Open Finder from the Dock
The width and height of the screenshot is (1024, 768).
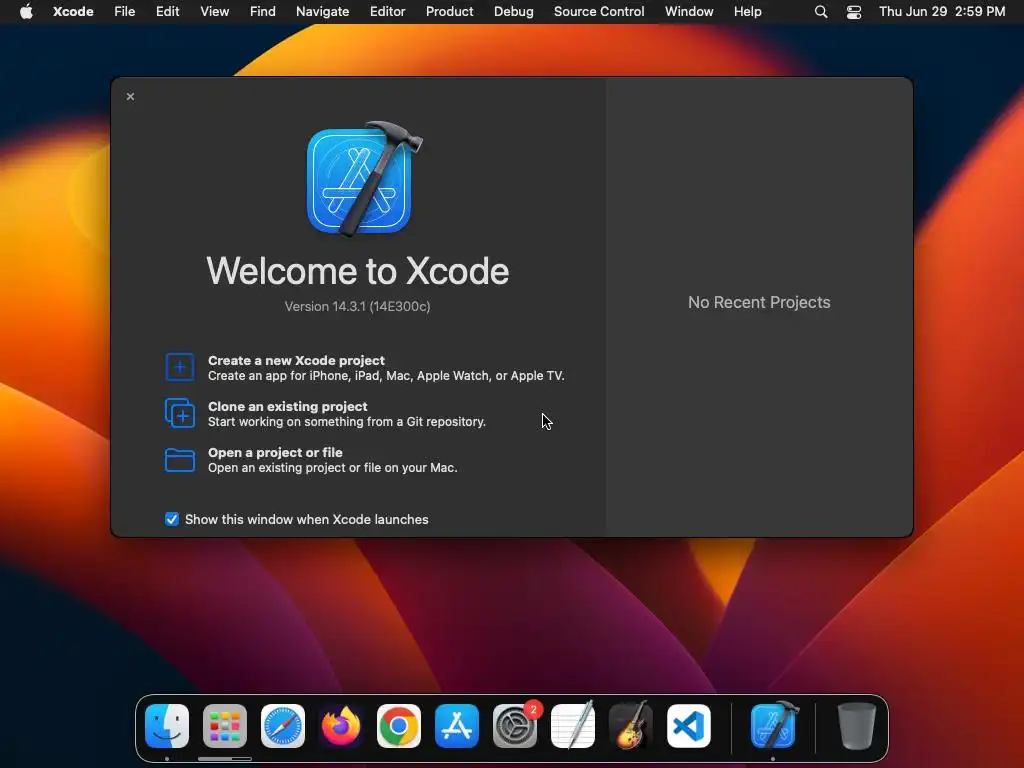[x=167, y=726]
